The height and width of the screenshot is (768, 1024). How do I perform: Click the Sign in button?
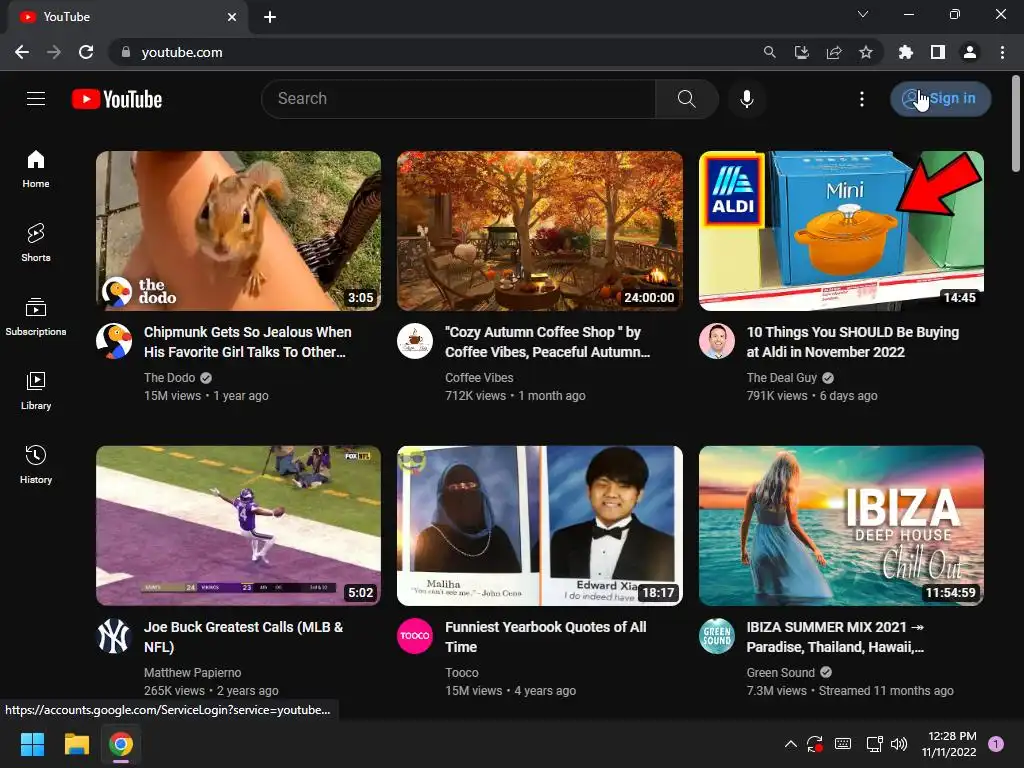940,99
